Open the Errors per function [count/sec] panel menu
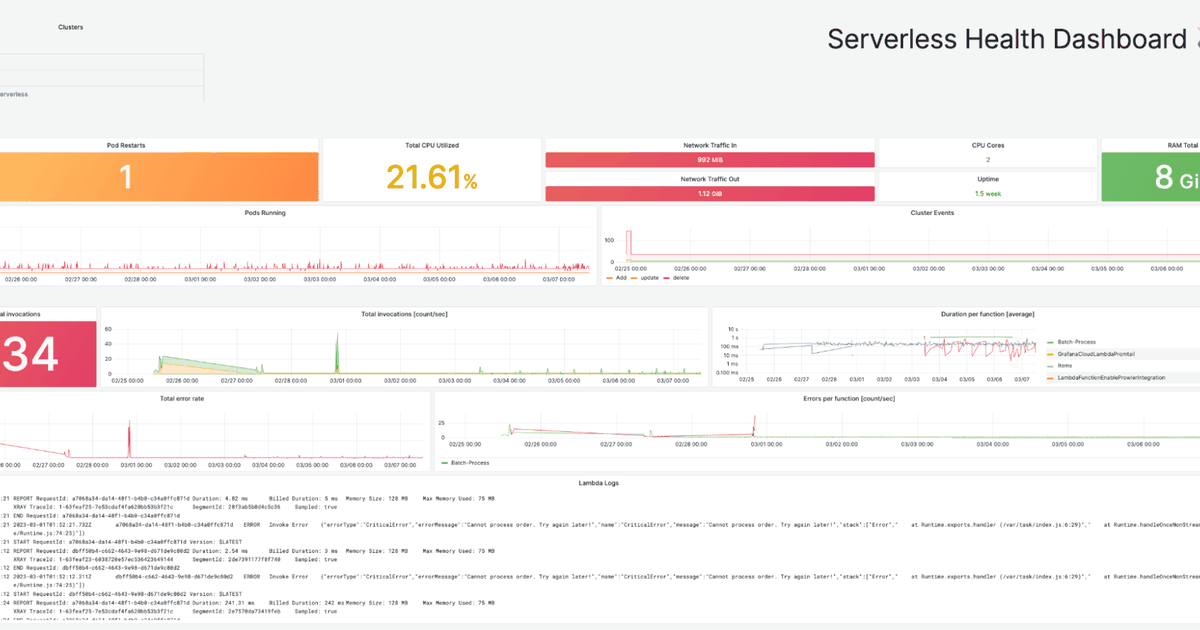 click(x=850, y=398)
